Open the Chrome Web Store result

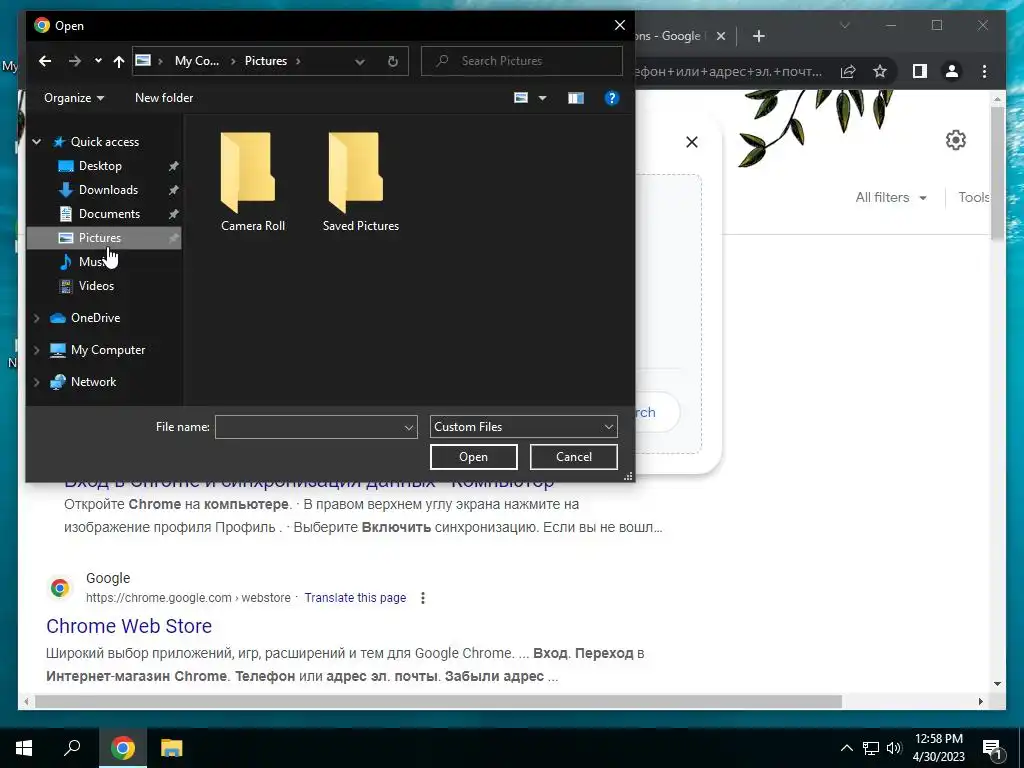pyautogui.click(x=129, y=626)
